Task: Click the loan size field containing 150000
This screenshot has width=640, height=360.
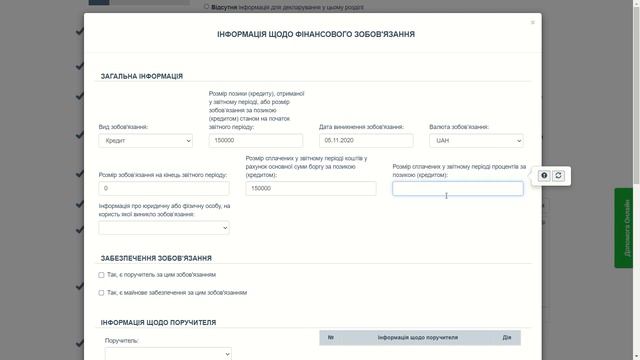Action: [x=256, y=140]
